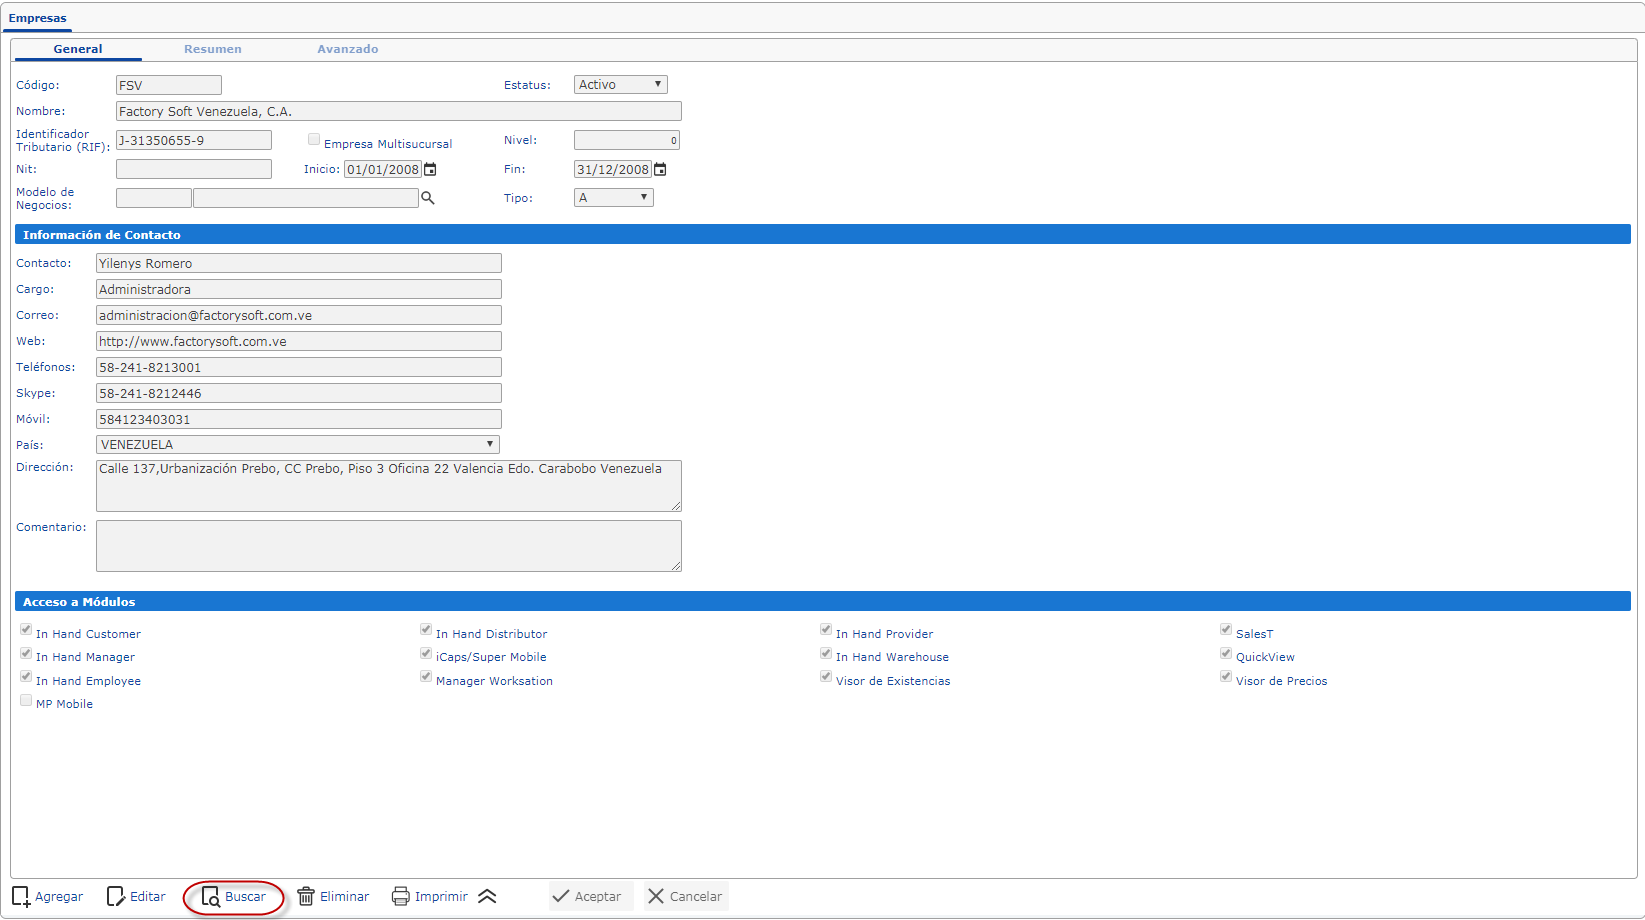Toggle the Empresa Multisucursal checkbox
The image size is (1645, 920).
tap(314, 140)
